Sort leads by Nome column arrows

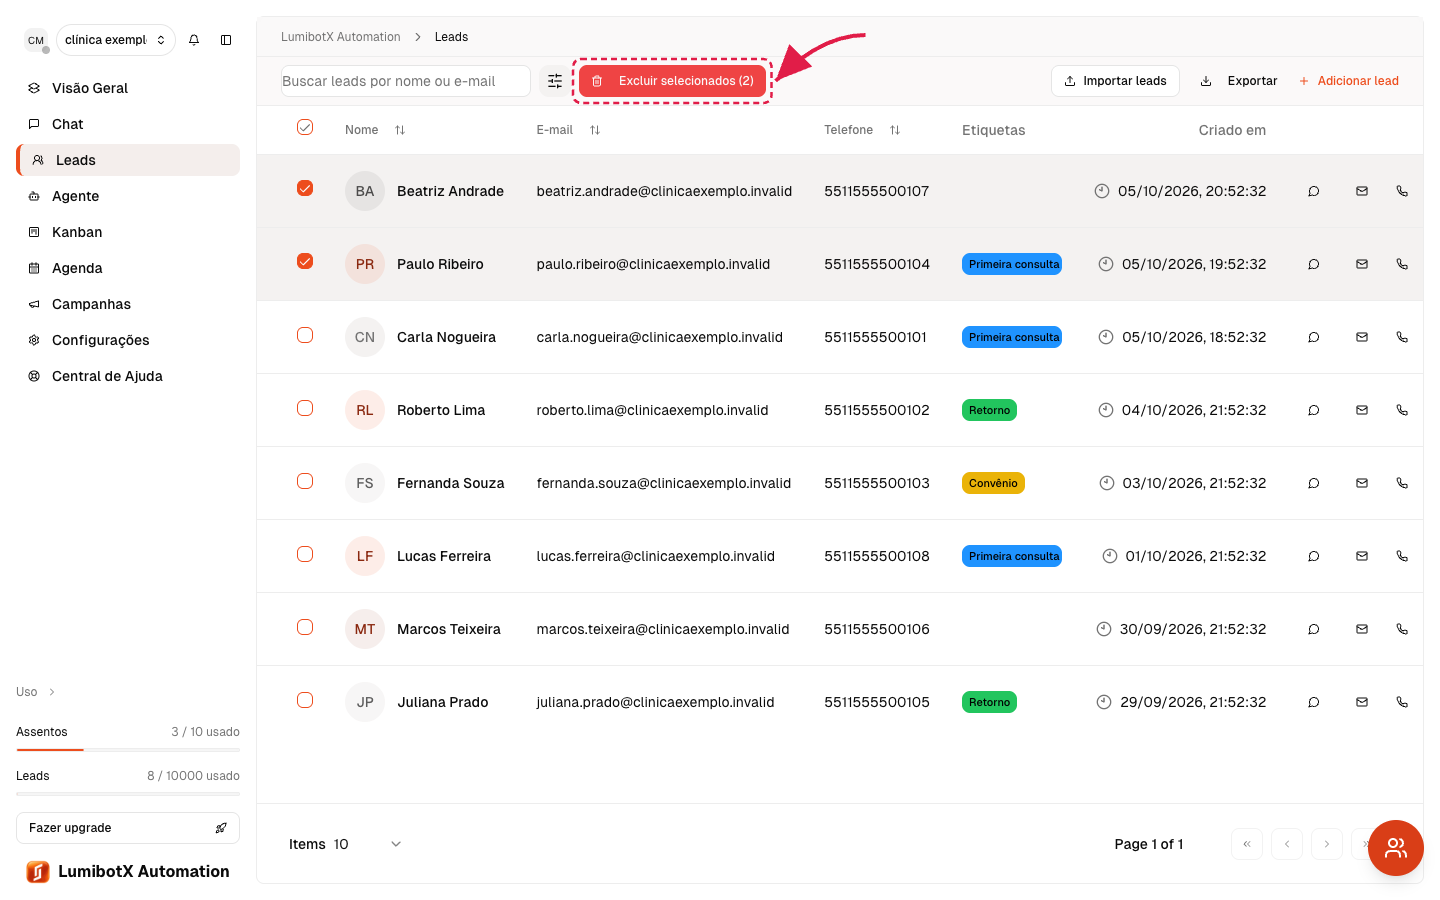pos(400,130)
